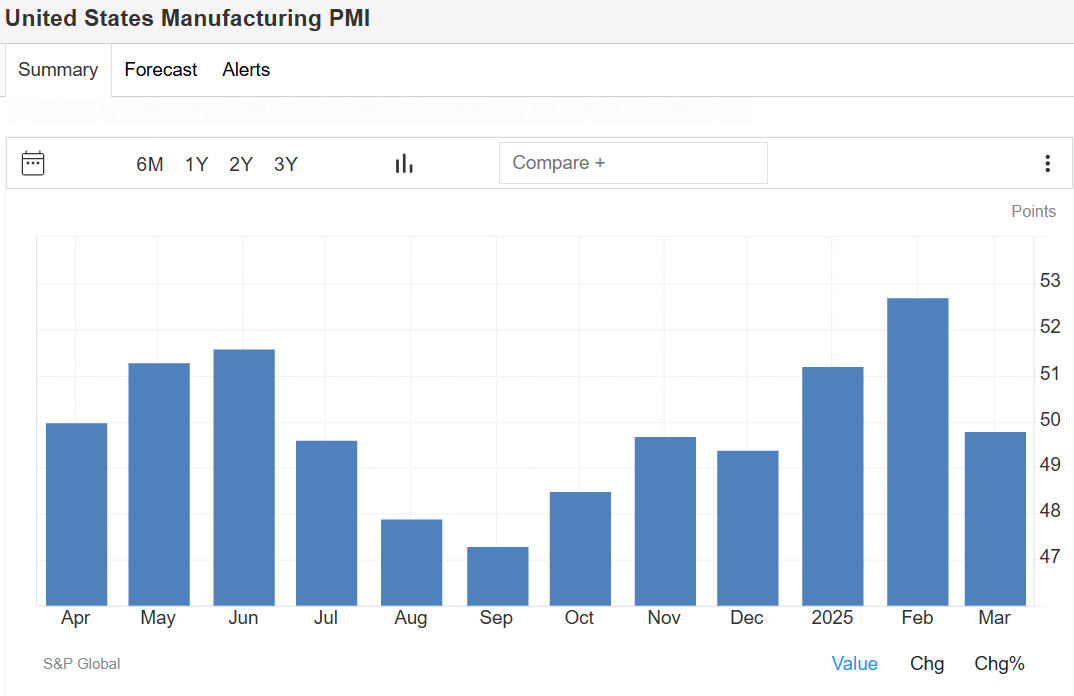Open the three-dot chart options menu

[1047, 163]
